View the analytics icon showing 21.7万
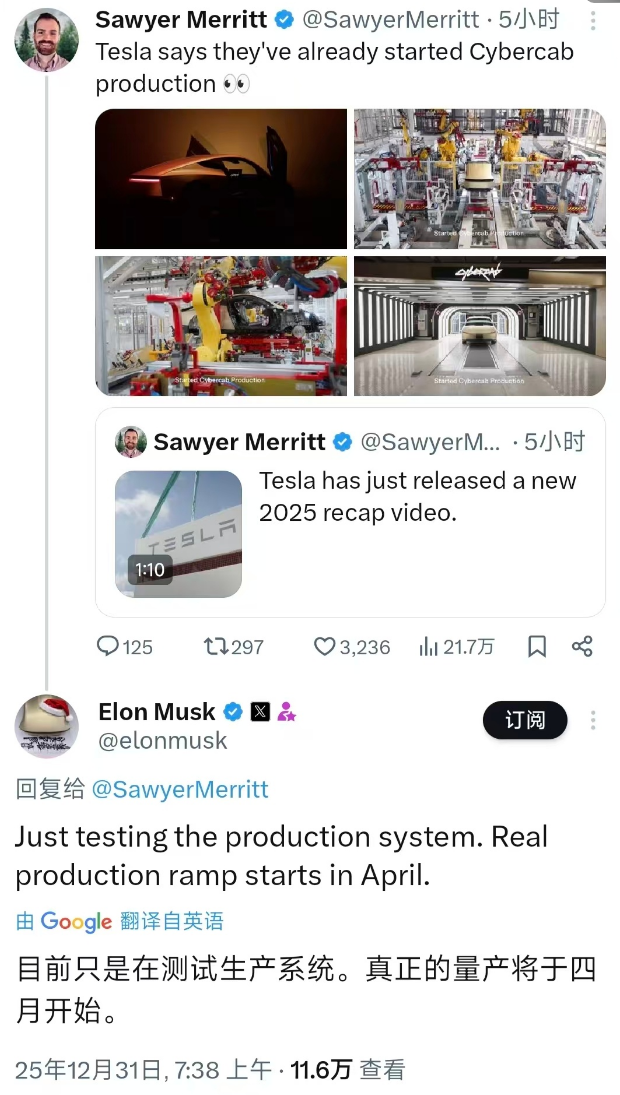Screen dimensions: 620x1095 point(429,647)
